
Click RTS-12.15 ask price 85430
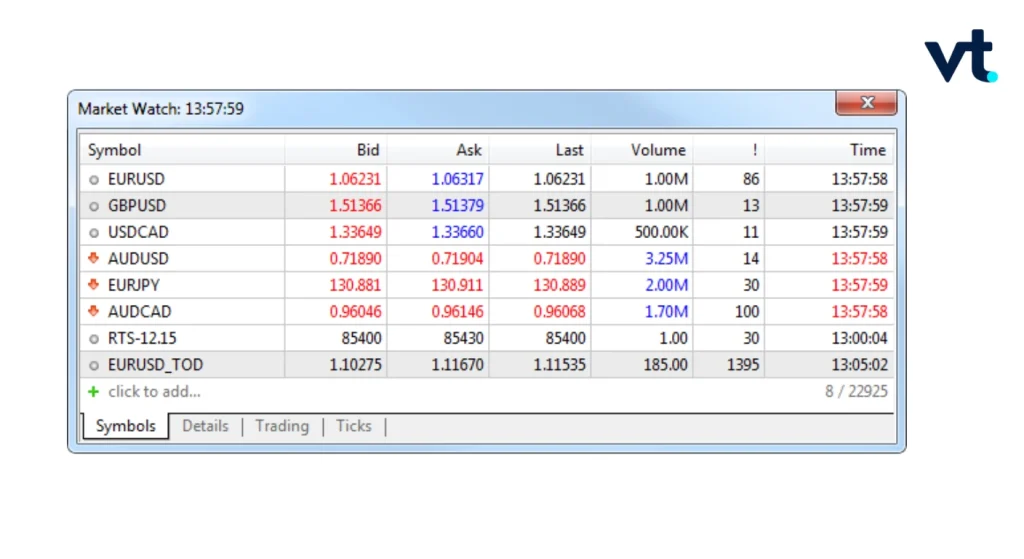463,338
